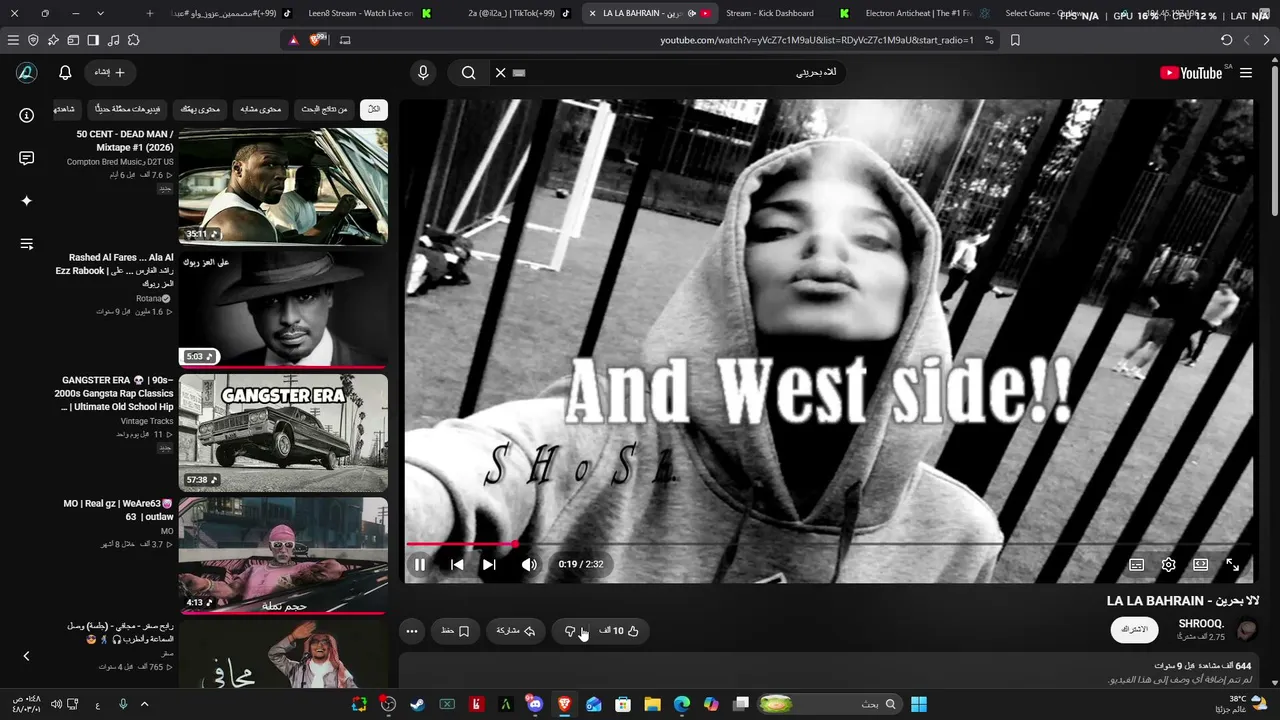Click the sidebar info circle icon

pyautogui.click(x=27, y=115)
